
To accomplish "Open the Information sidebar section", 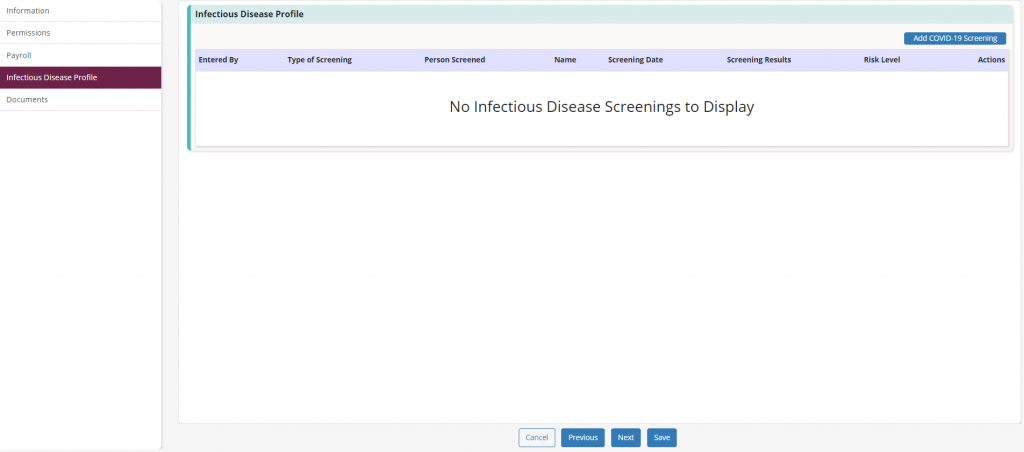I will [80, 11].
